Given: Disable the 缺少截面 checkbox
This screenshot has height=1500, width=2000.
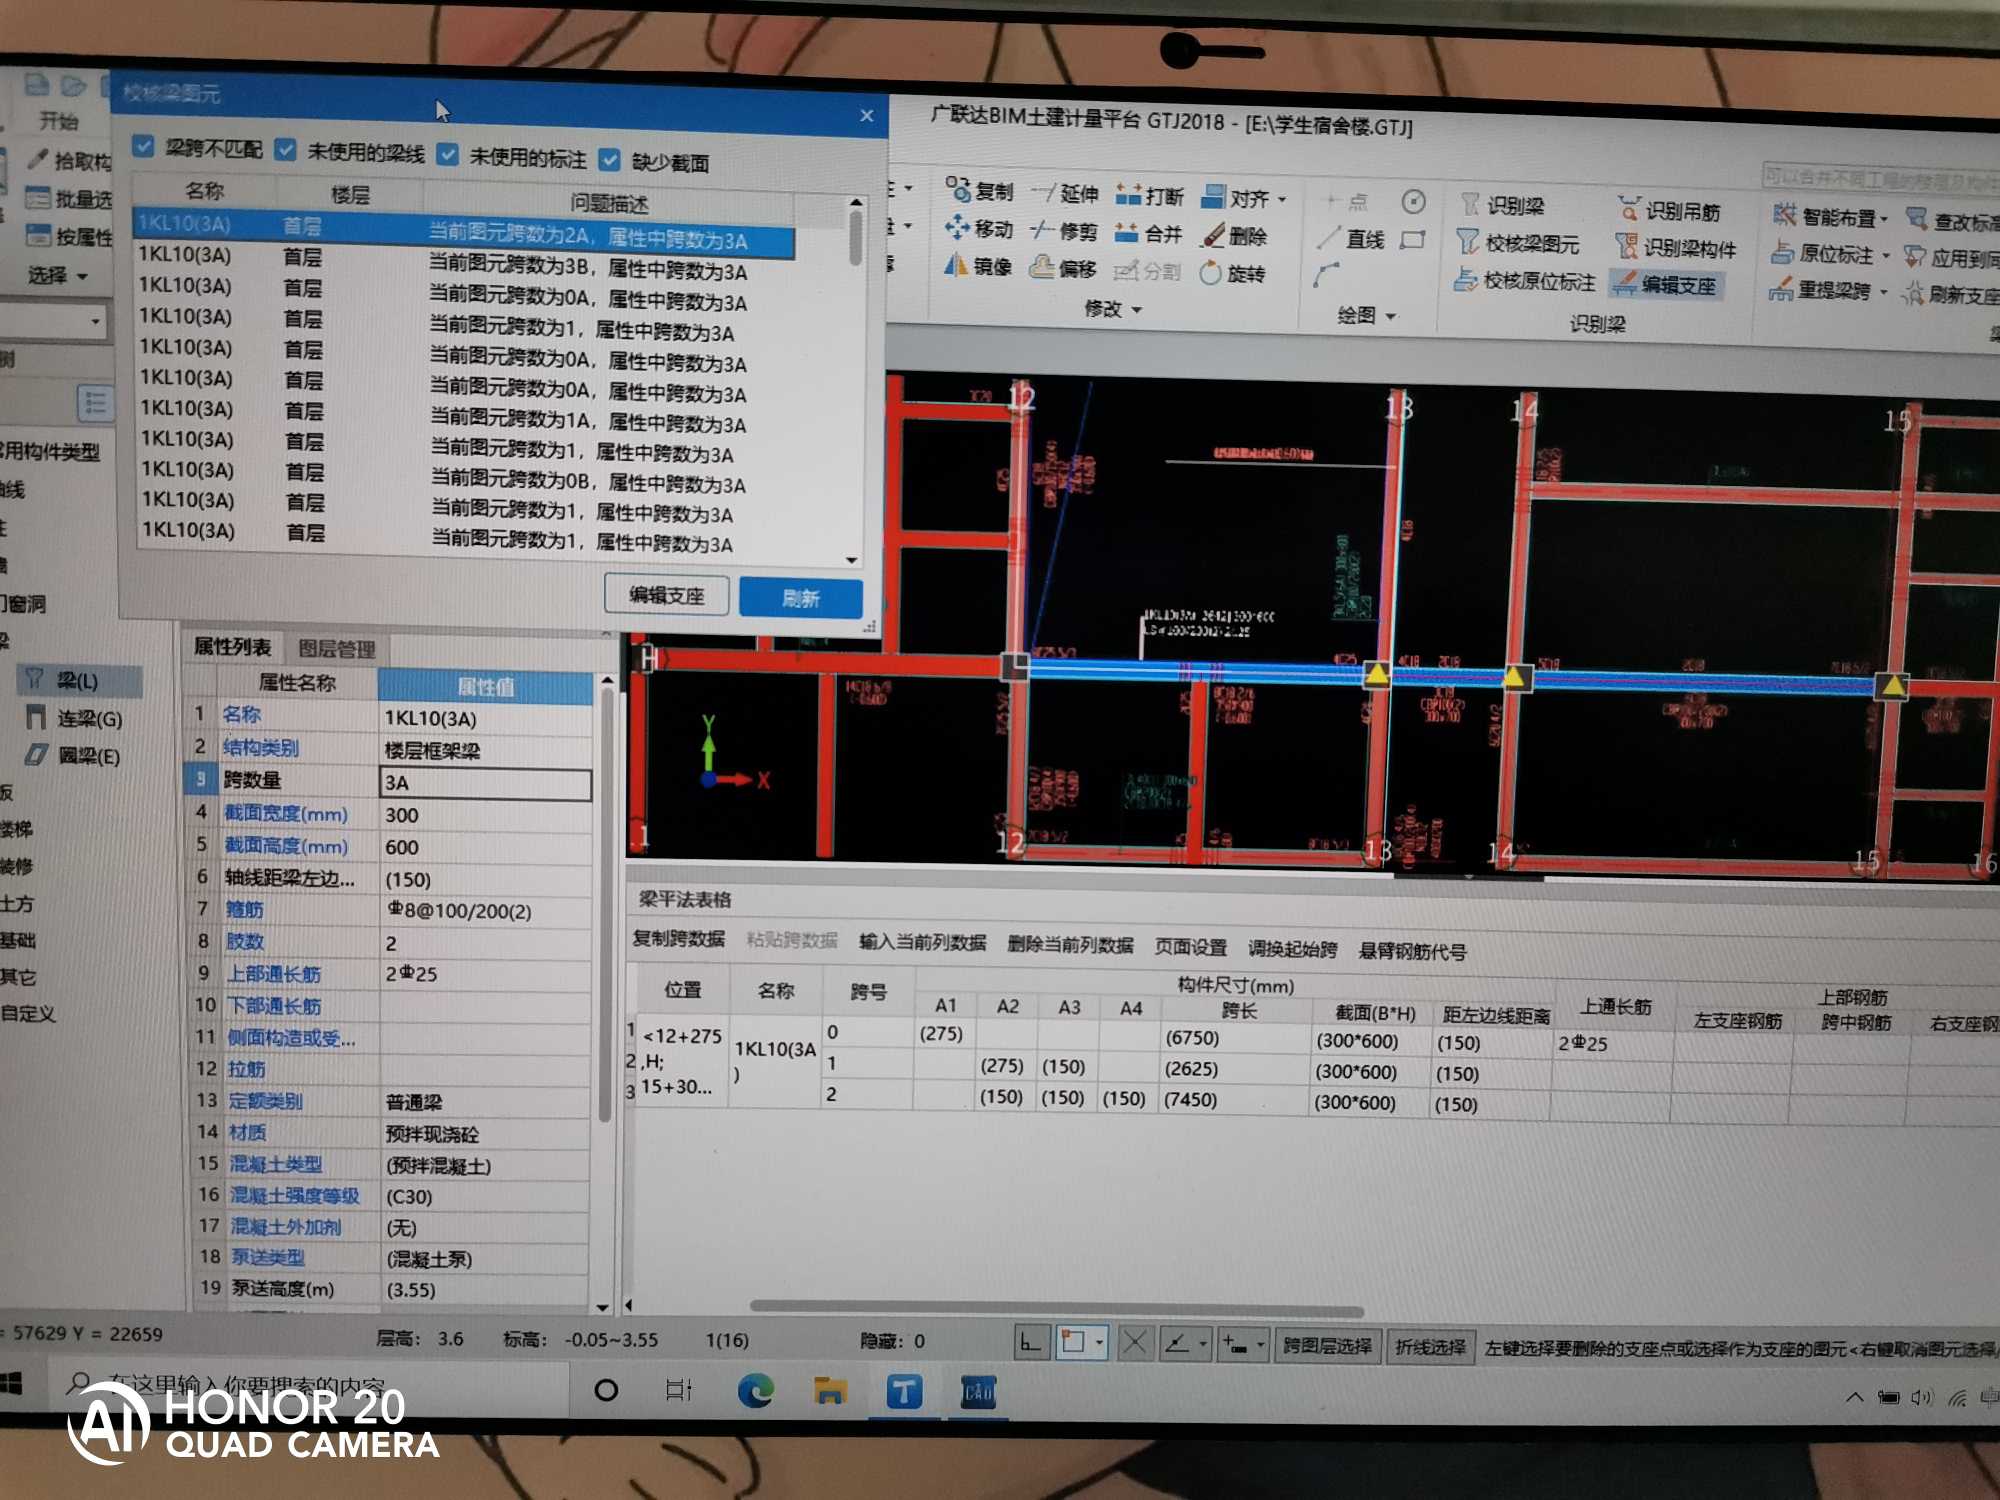Looking at the screenshot, I should (x=609, y=159).
